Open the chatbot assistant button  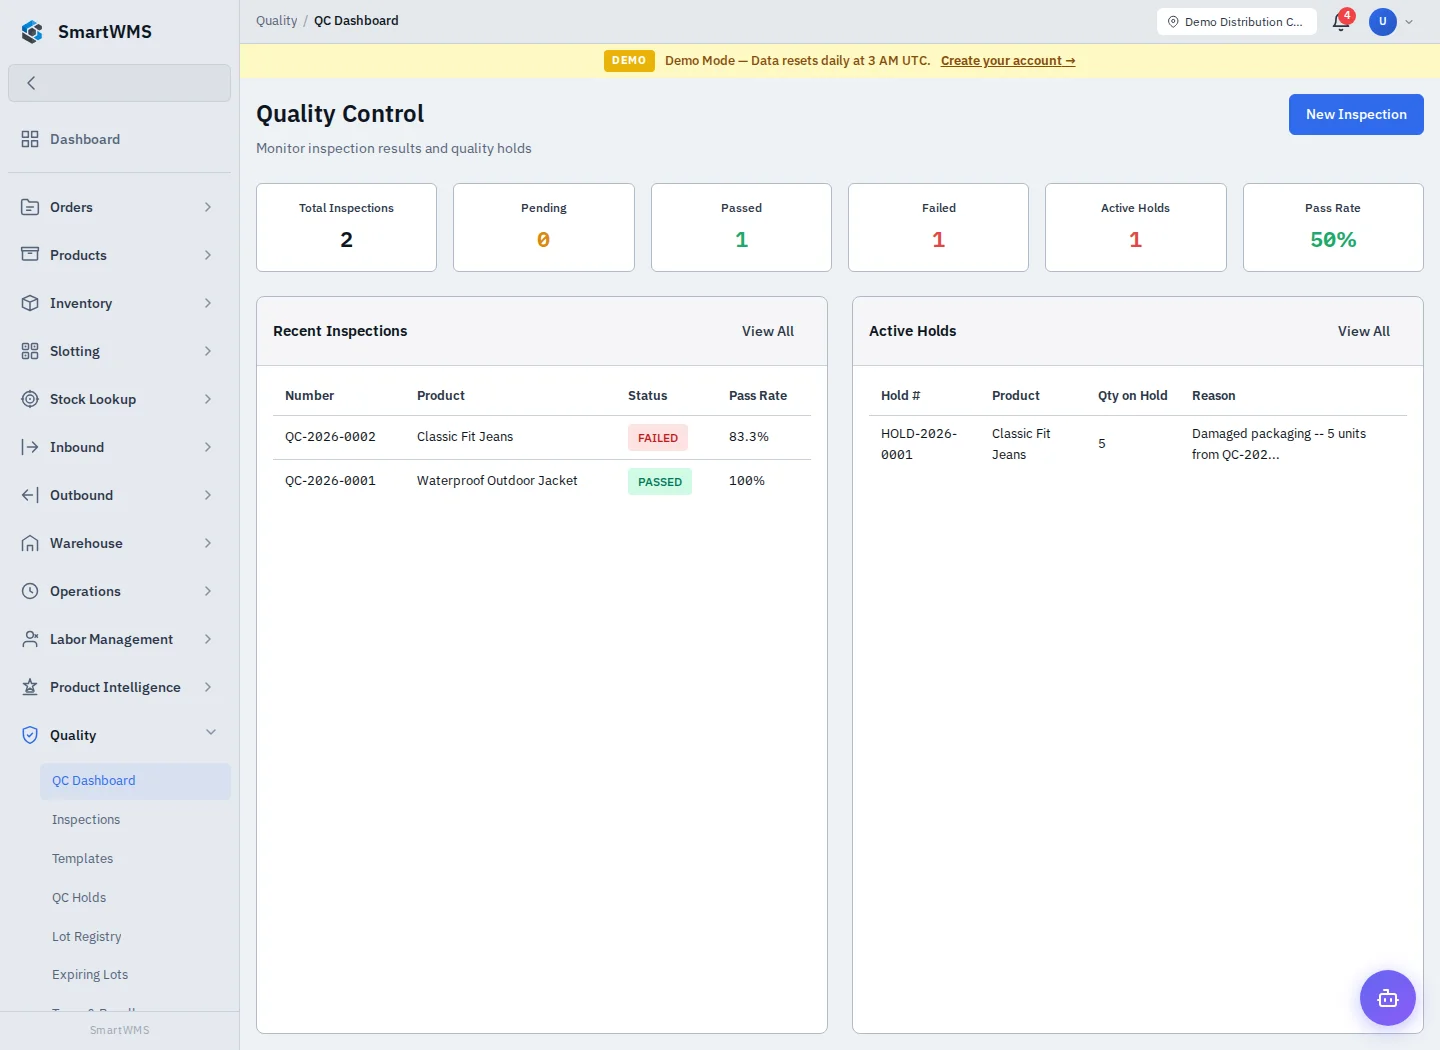tap(1388, 998)
